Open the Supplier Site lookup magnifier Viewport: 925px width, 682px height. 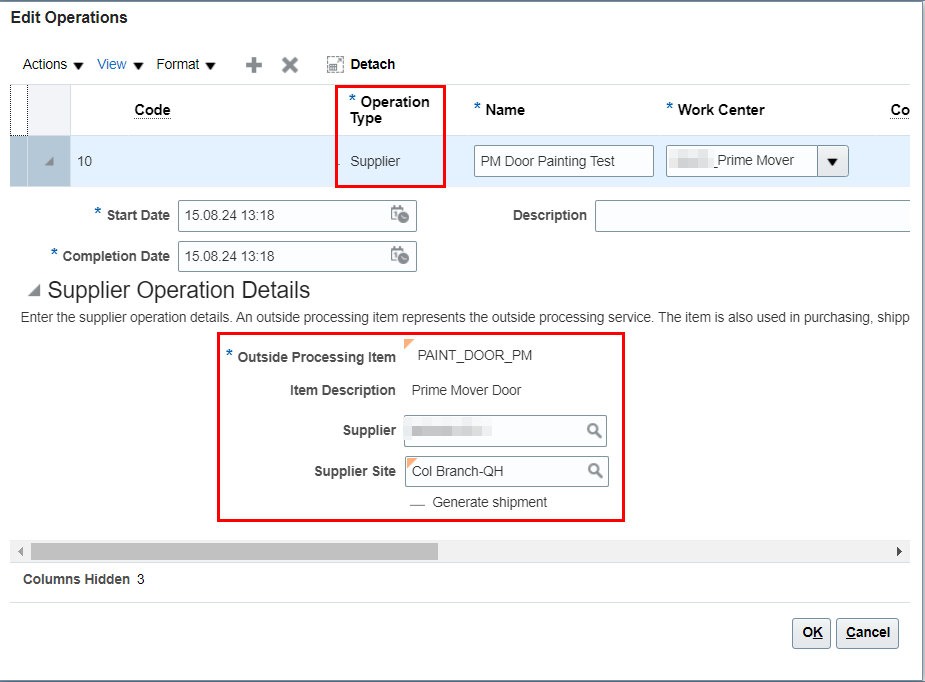[x=595, y=471]
